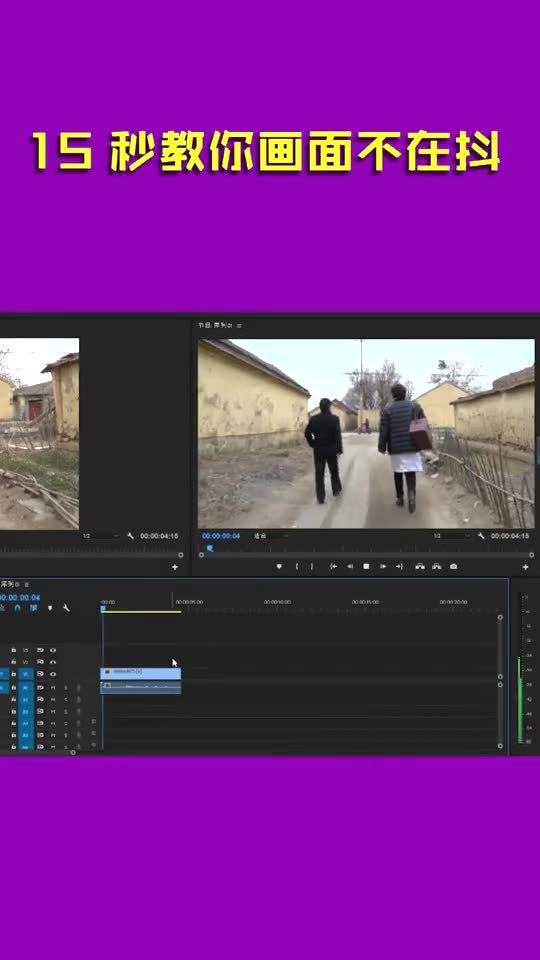Click the Program monitor video preview

(x=366, y=433)
